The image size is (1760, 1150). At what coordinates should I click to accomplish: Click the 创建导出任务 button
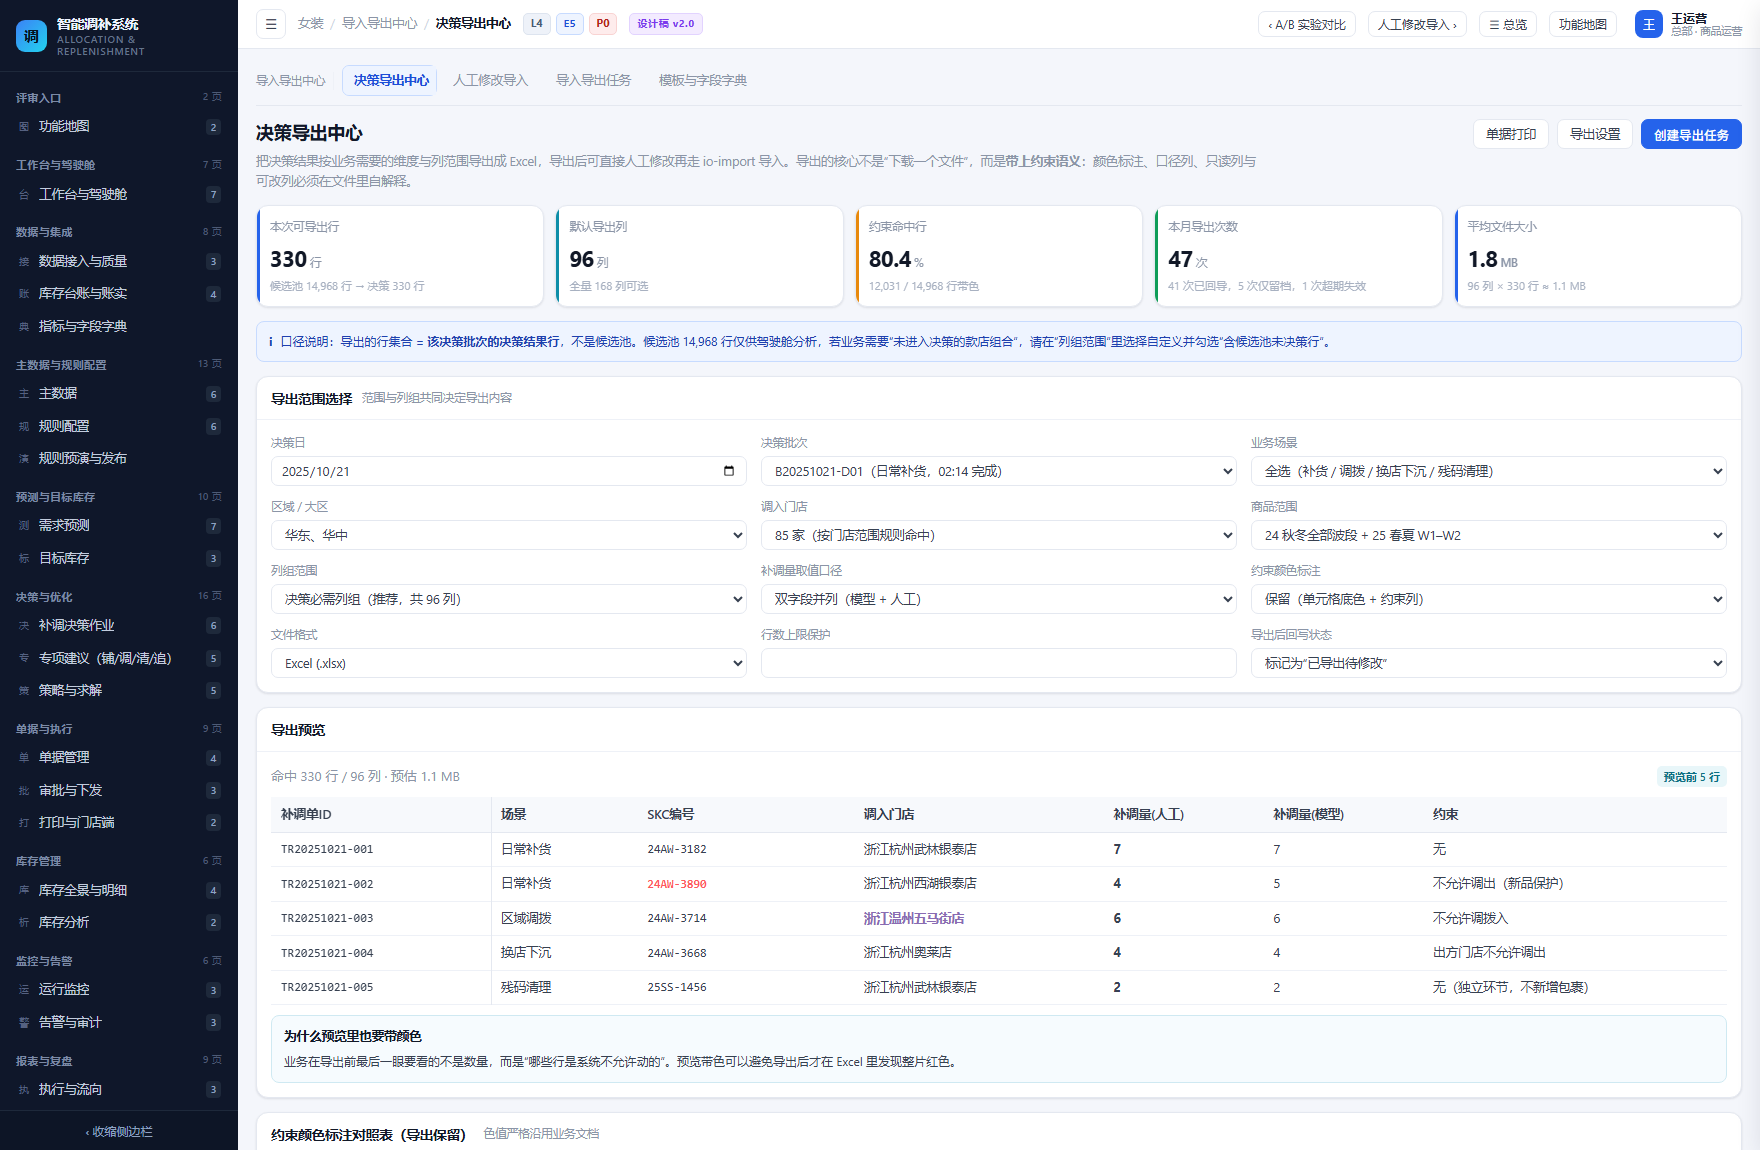[x=1691, y=135]
